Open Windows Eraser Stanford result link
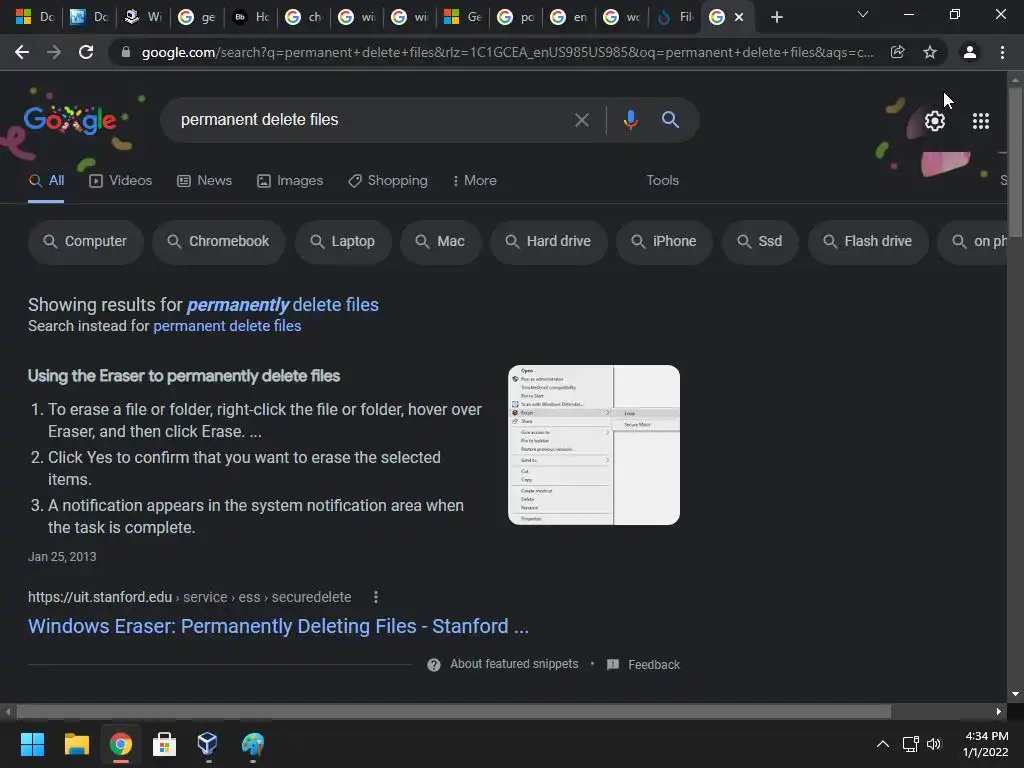 point(278,626)
